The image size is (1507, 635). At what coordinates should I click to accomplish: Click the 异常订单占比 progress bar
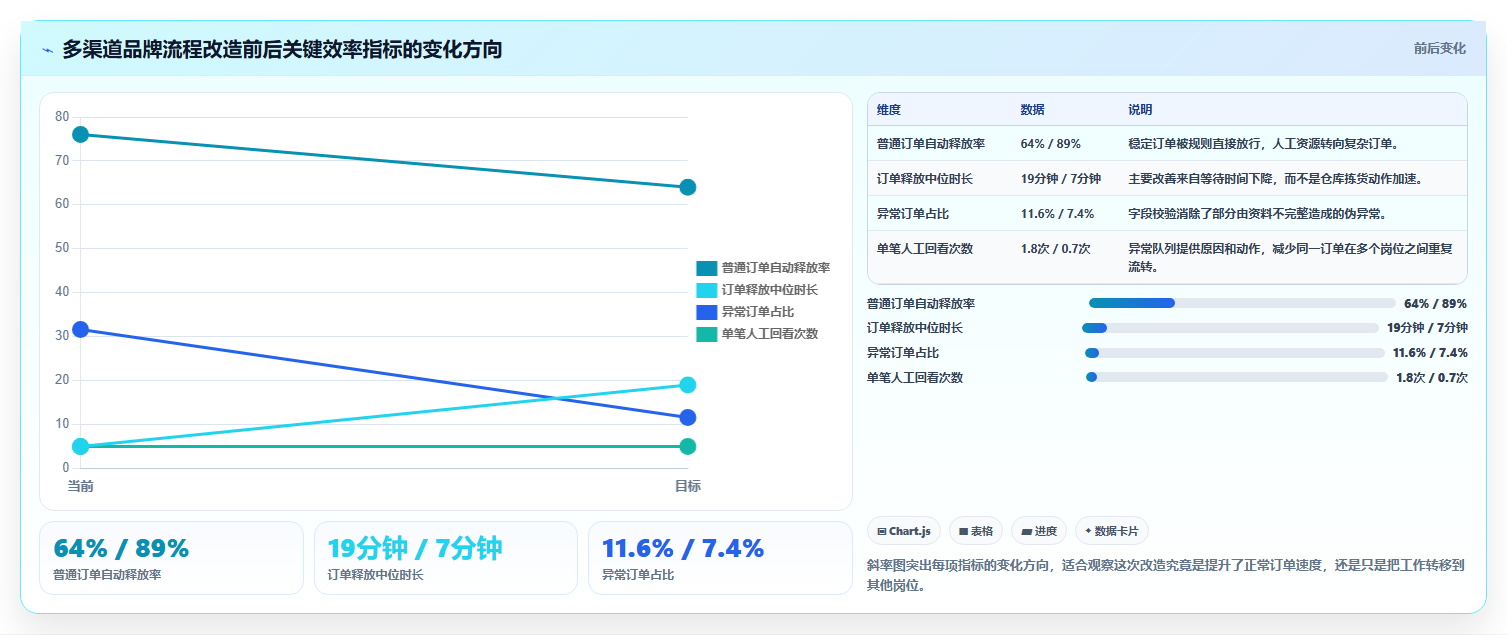pyautogui.click(x=1235, y=353)
